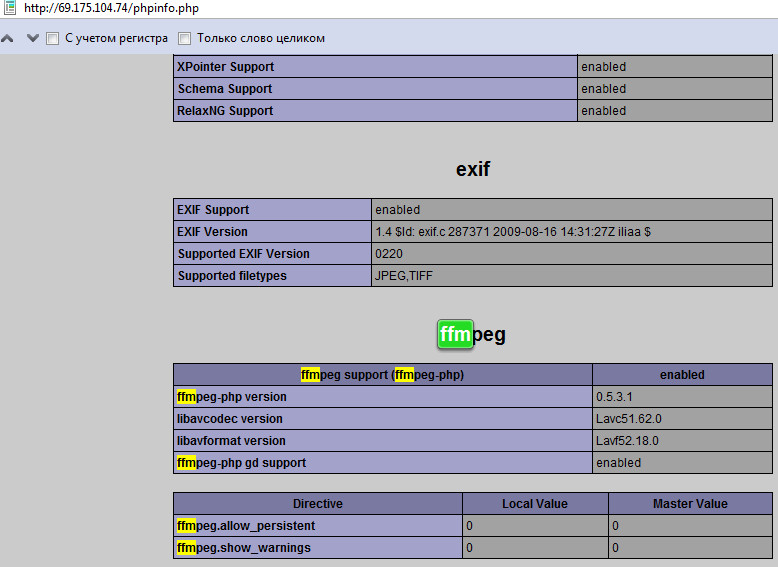
Task: Go to previous match with up arrow
Action: pos(8,38)
